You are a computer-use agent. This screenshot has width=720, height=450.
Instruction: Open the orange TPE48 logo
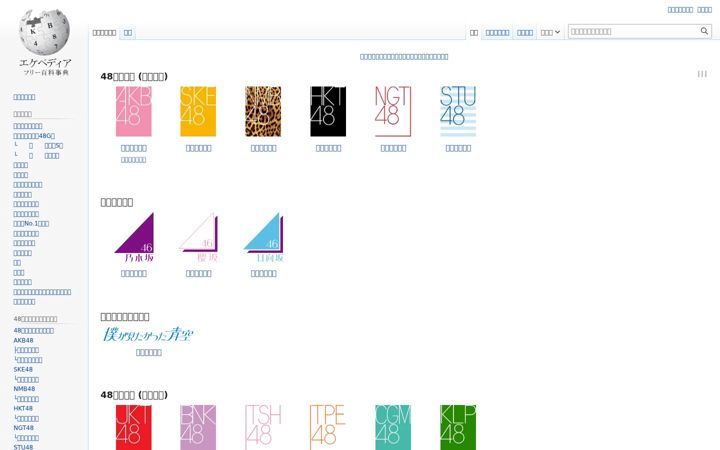coord(328,427)
